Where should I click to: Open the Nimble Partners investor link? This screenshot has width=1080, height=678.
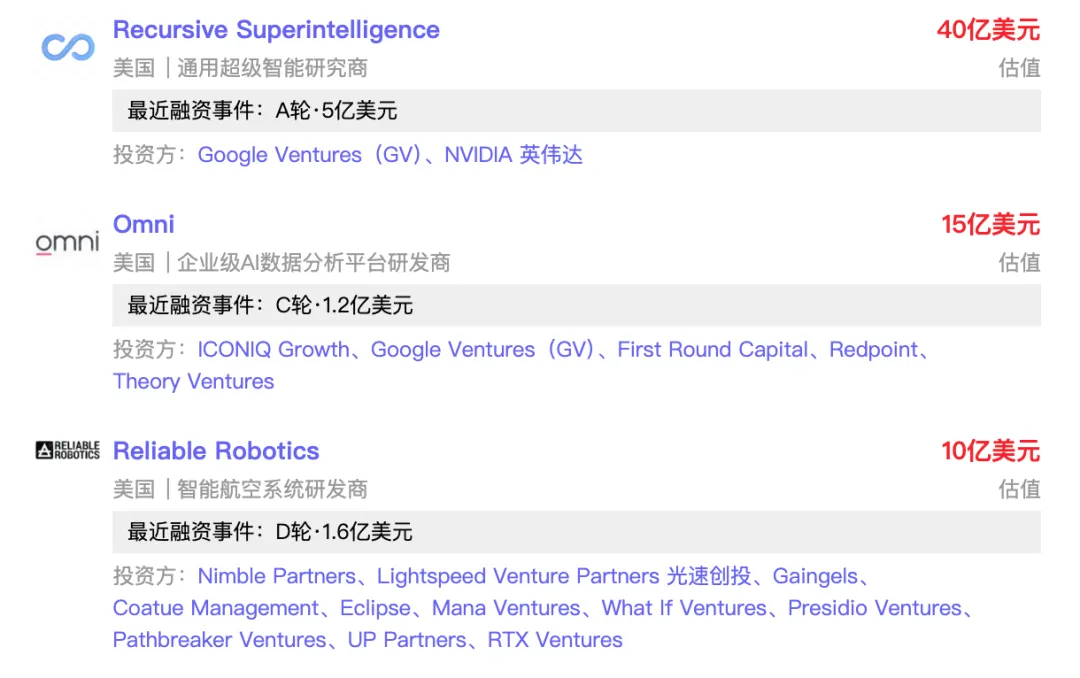click(x=276, y=576)
